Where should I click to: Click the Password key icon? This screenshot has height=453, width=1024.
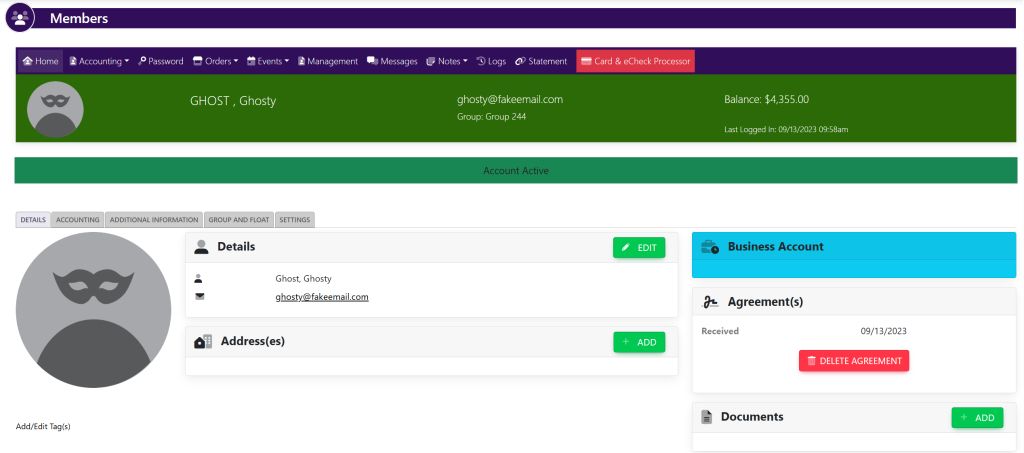click(x=142, y=61)
